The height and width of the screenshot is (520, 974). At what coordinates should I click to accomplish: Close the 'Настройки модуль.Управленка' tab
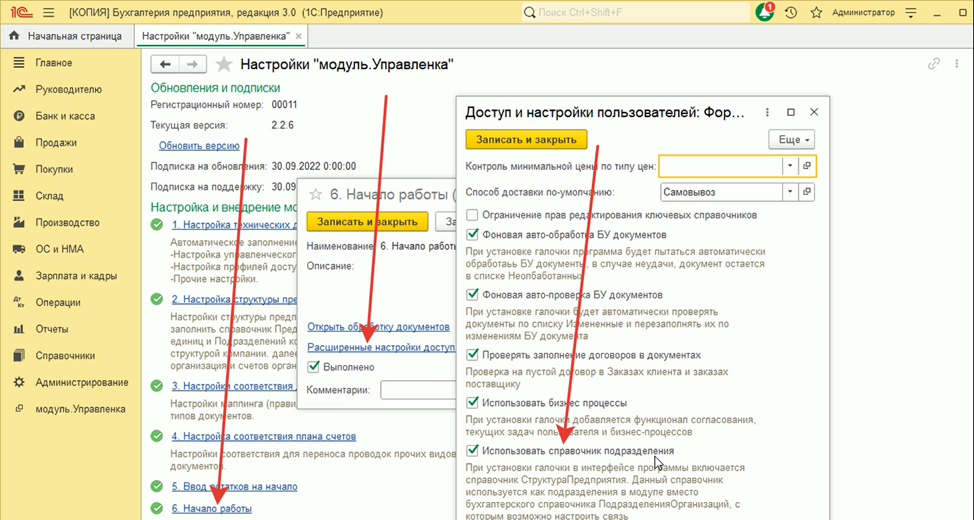[299, 37]
